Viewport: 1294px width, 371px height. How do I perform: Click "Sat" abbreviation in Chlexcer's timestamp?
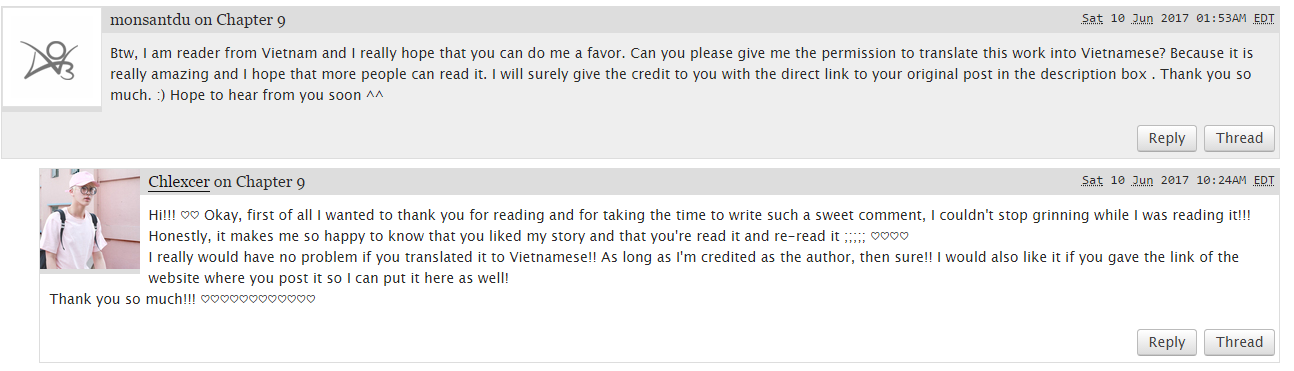pos(1092,181)
